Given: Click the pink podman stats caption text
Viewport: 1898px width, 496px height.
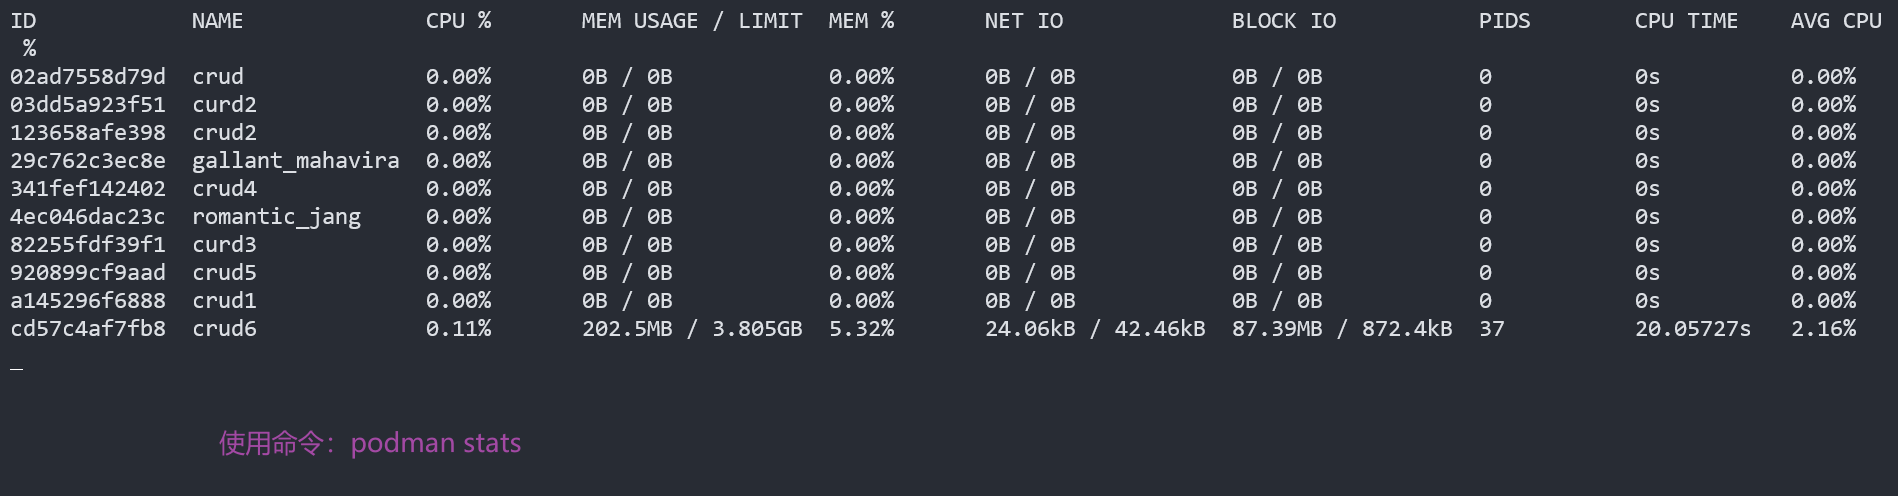Looking at the screenshot, I should (370, 443).
